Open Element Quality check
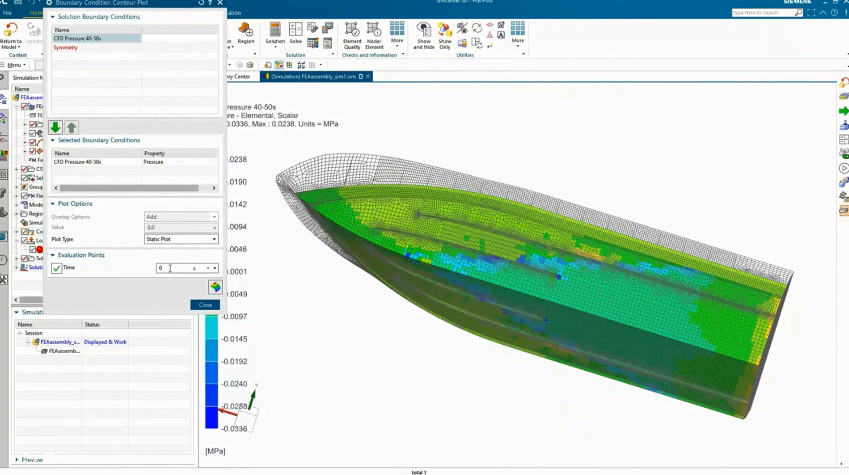 pos(352,36)
